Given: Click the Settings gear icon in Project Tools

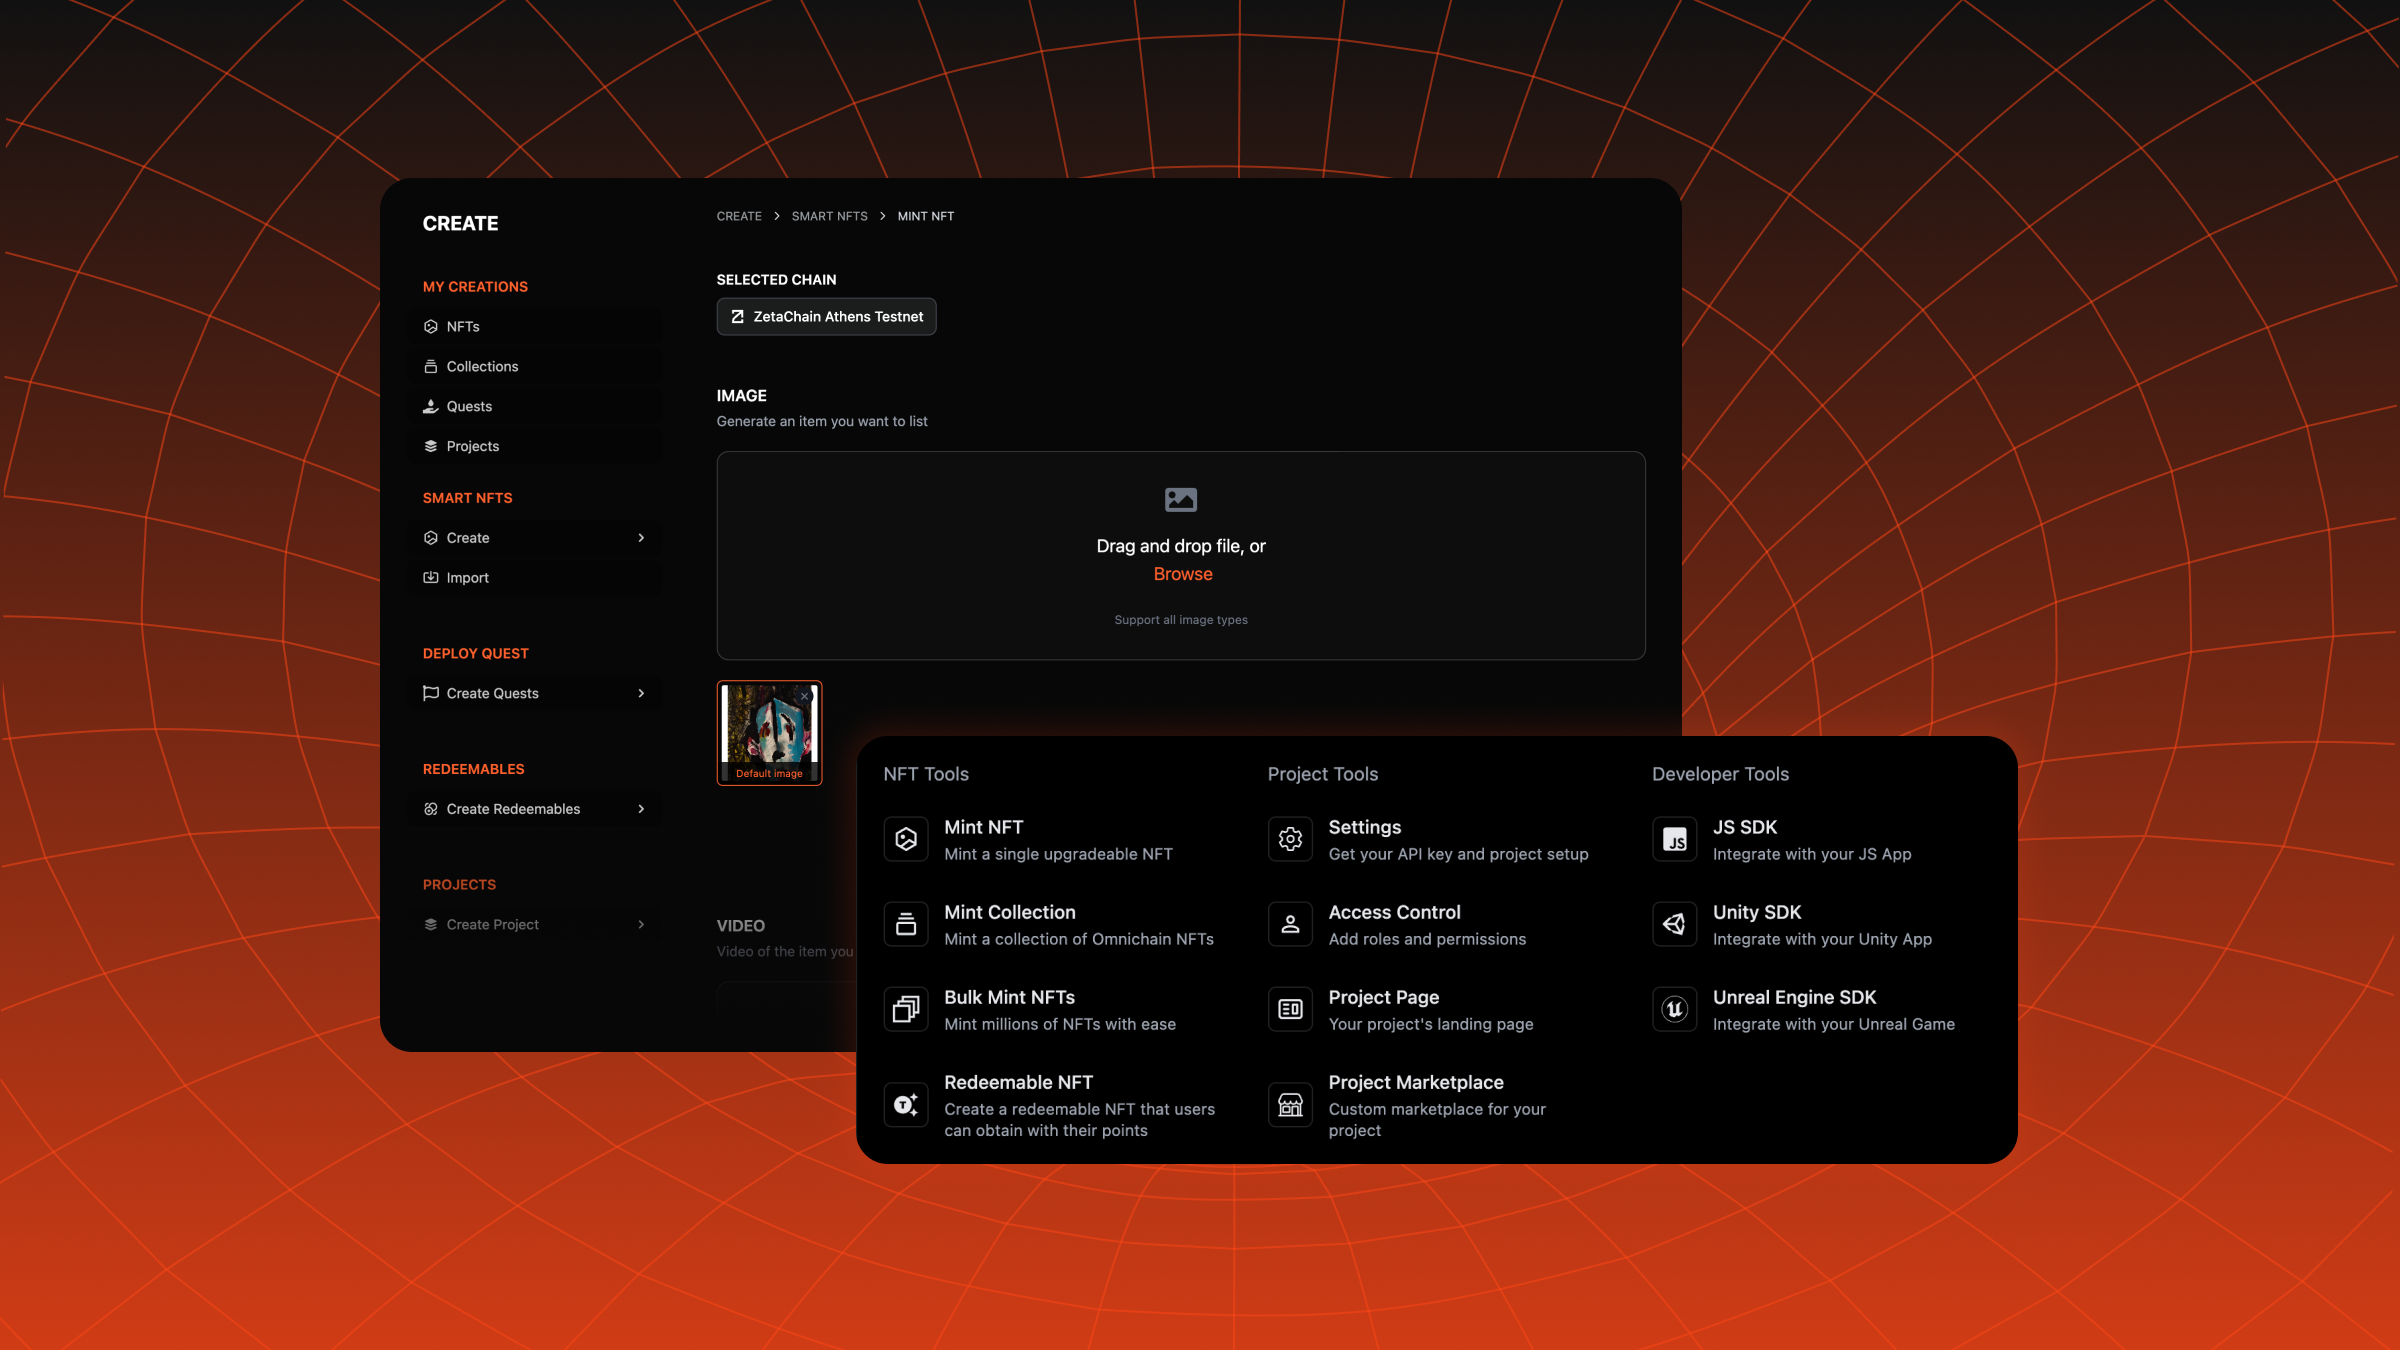Looking at the screenshot, I should coord(1291,839).
